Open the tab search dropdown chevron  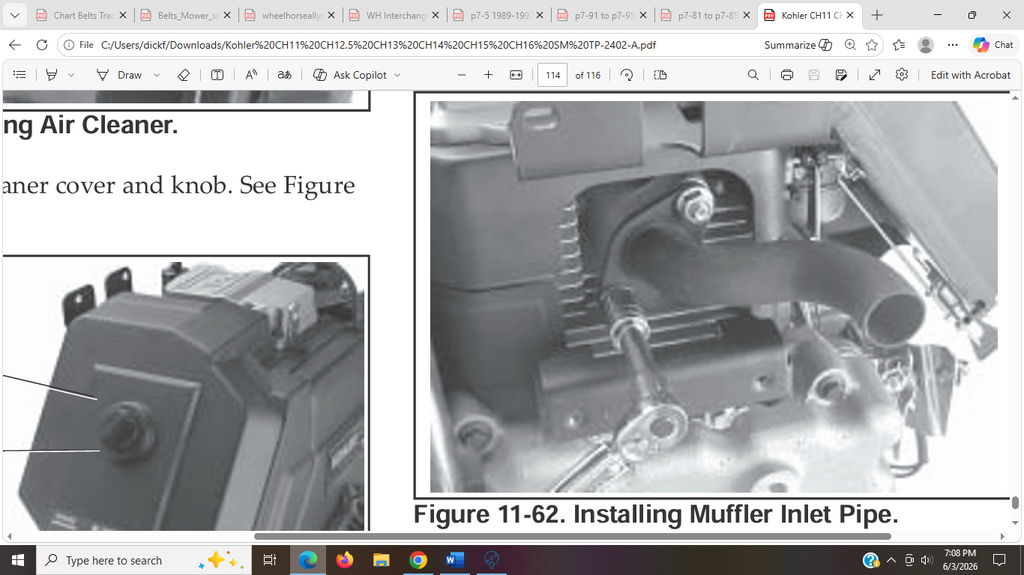[x=14, y=15]
